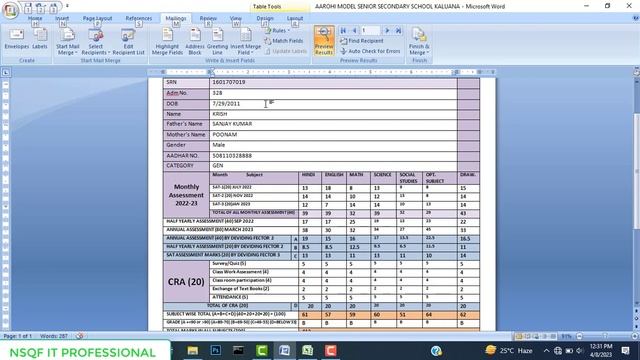Show hidden system tray icons
This screenshot has height=360, width=640.
pyautogui.click(x=547, y=351)
